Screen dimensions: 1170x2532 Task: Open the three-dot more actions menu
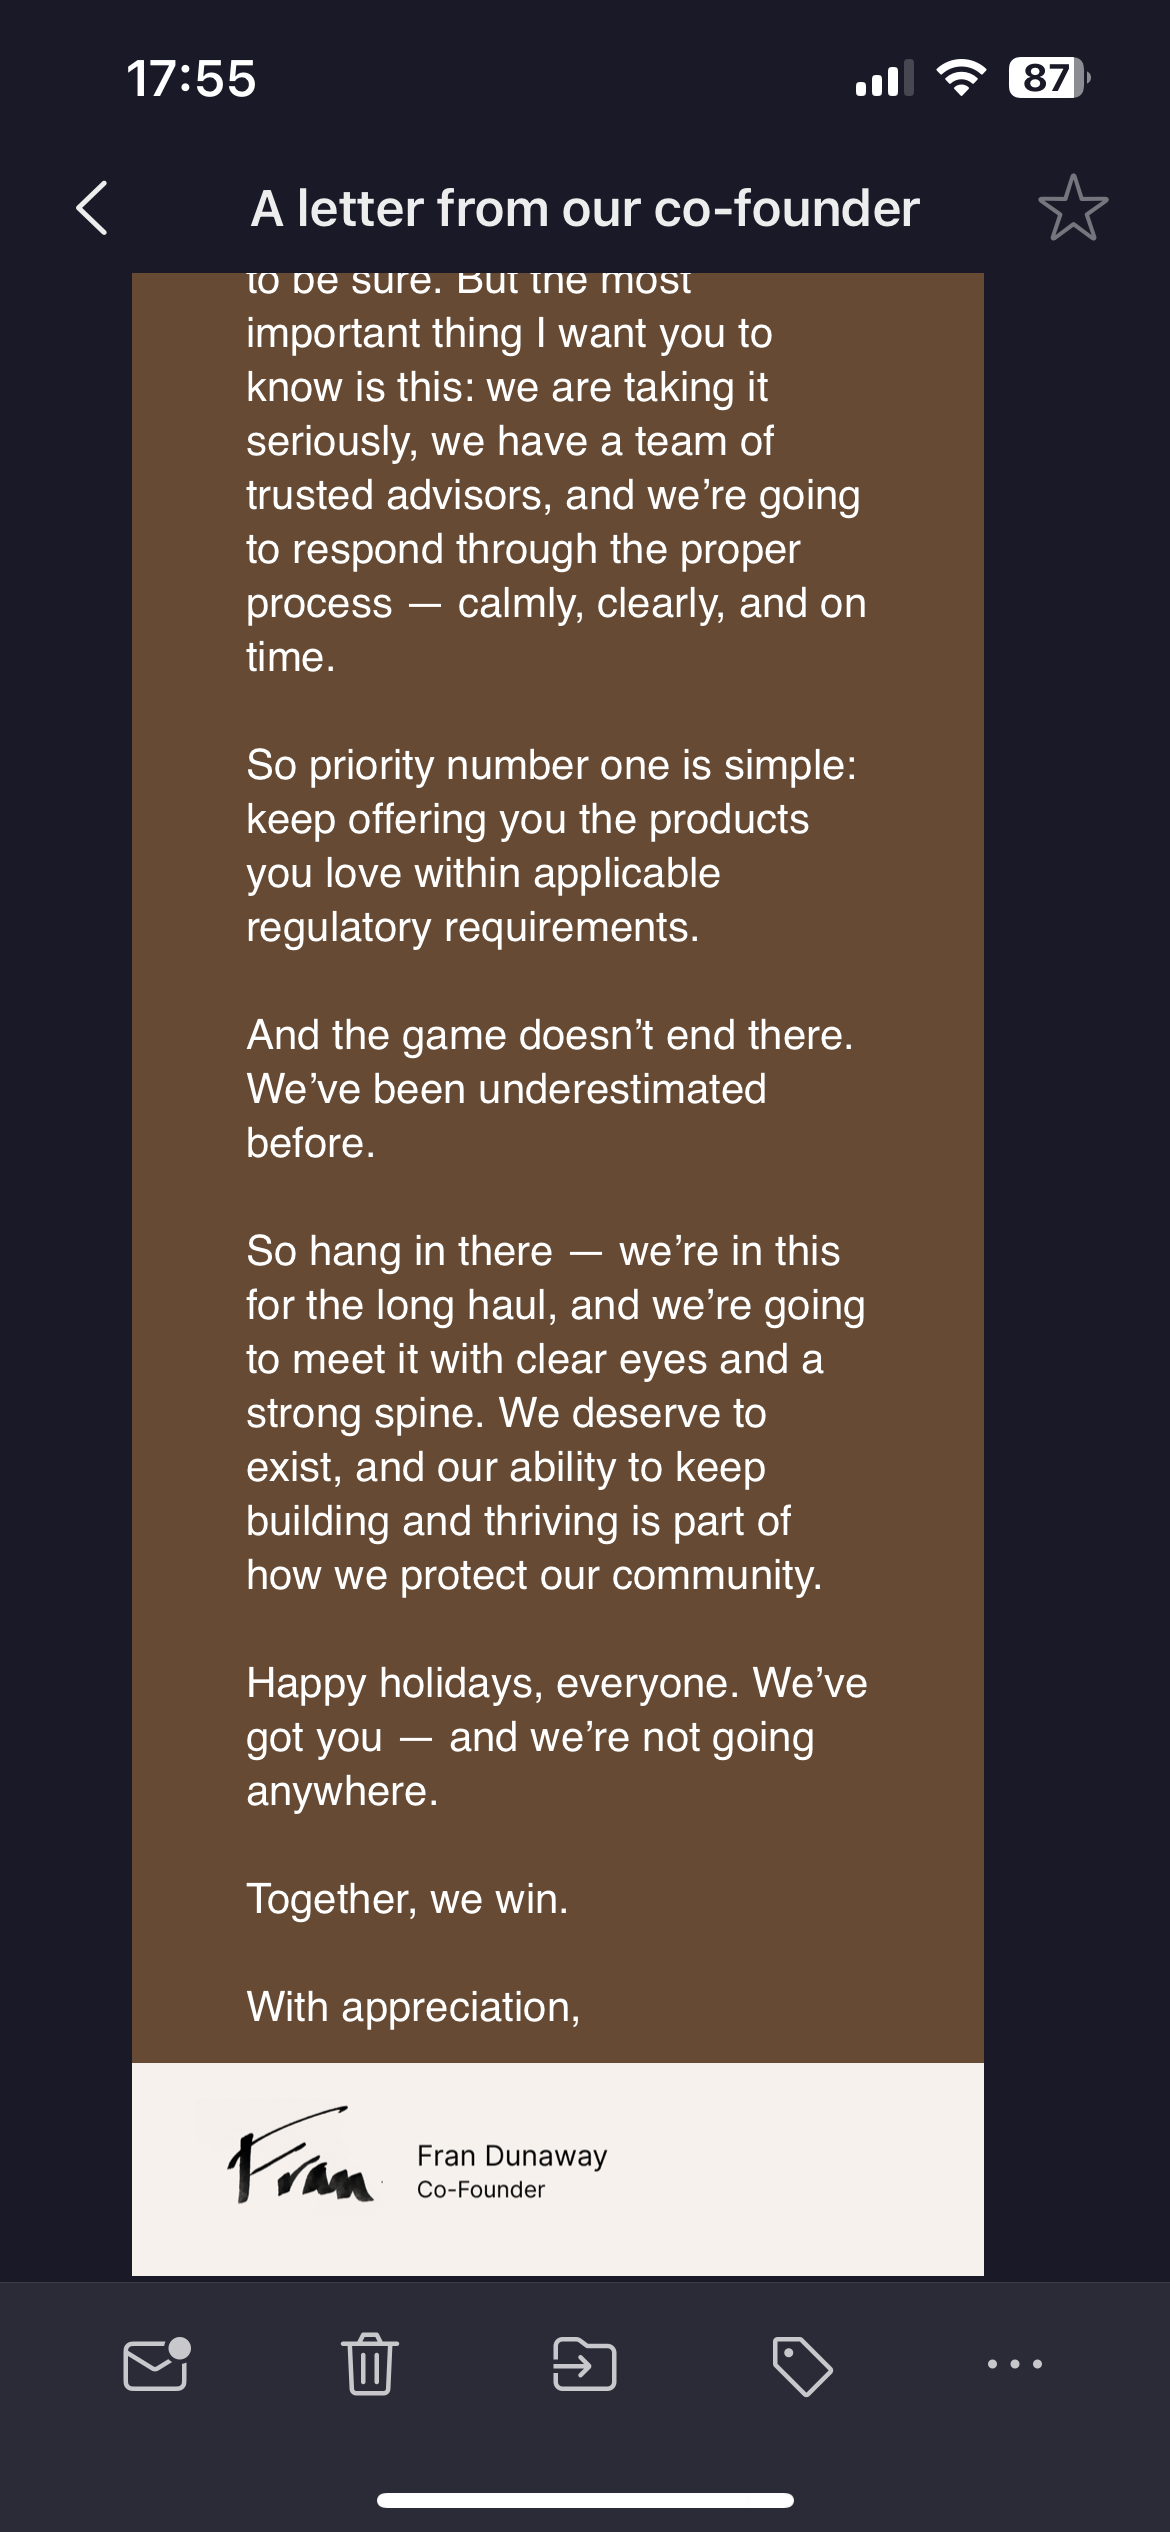pos(1014,2365)
